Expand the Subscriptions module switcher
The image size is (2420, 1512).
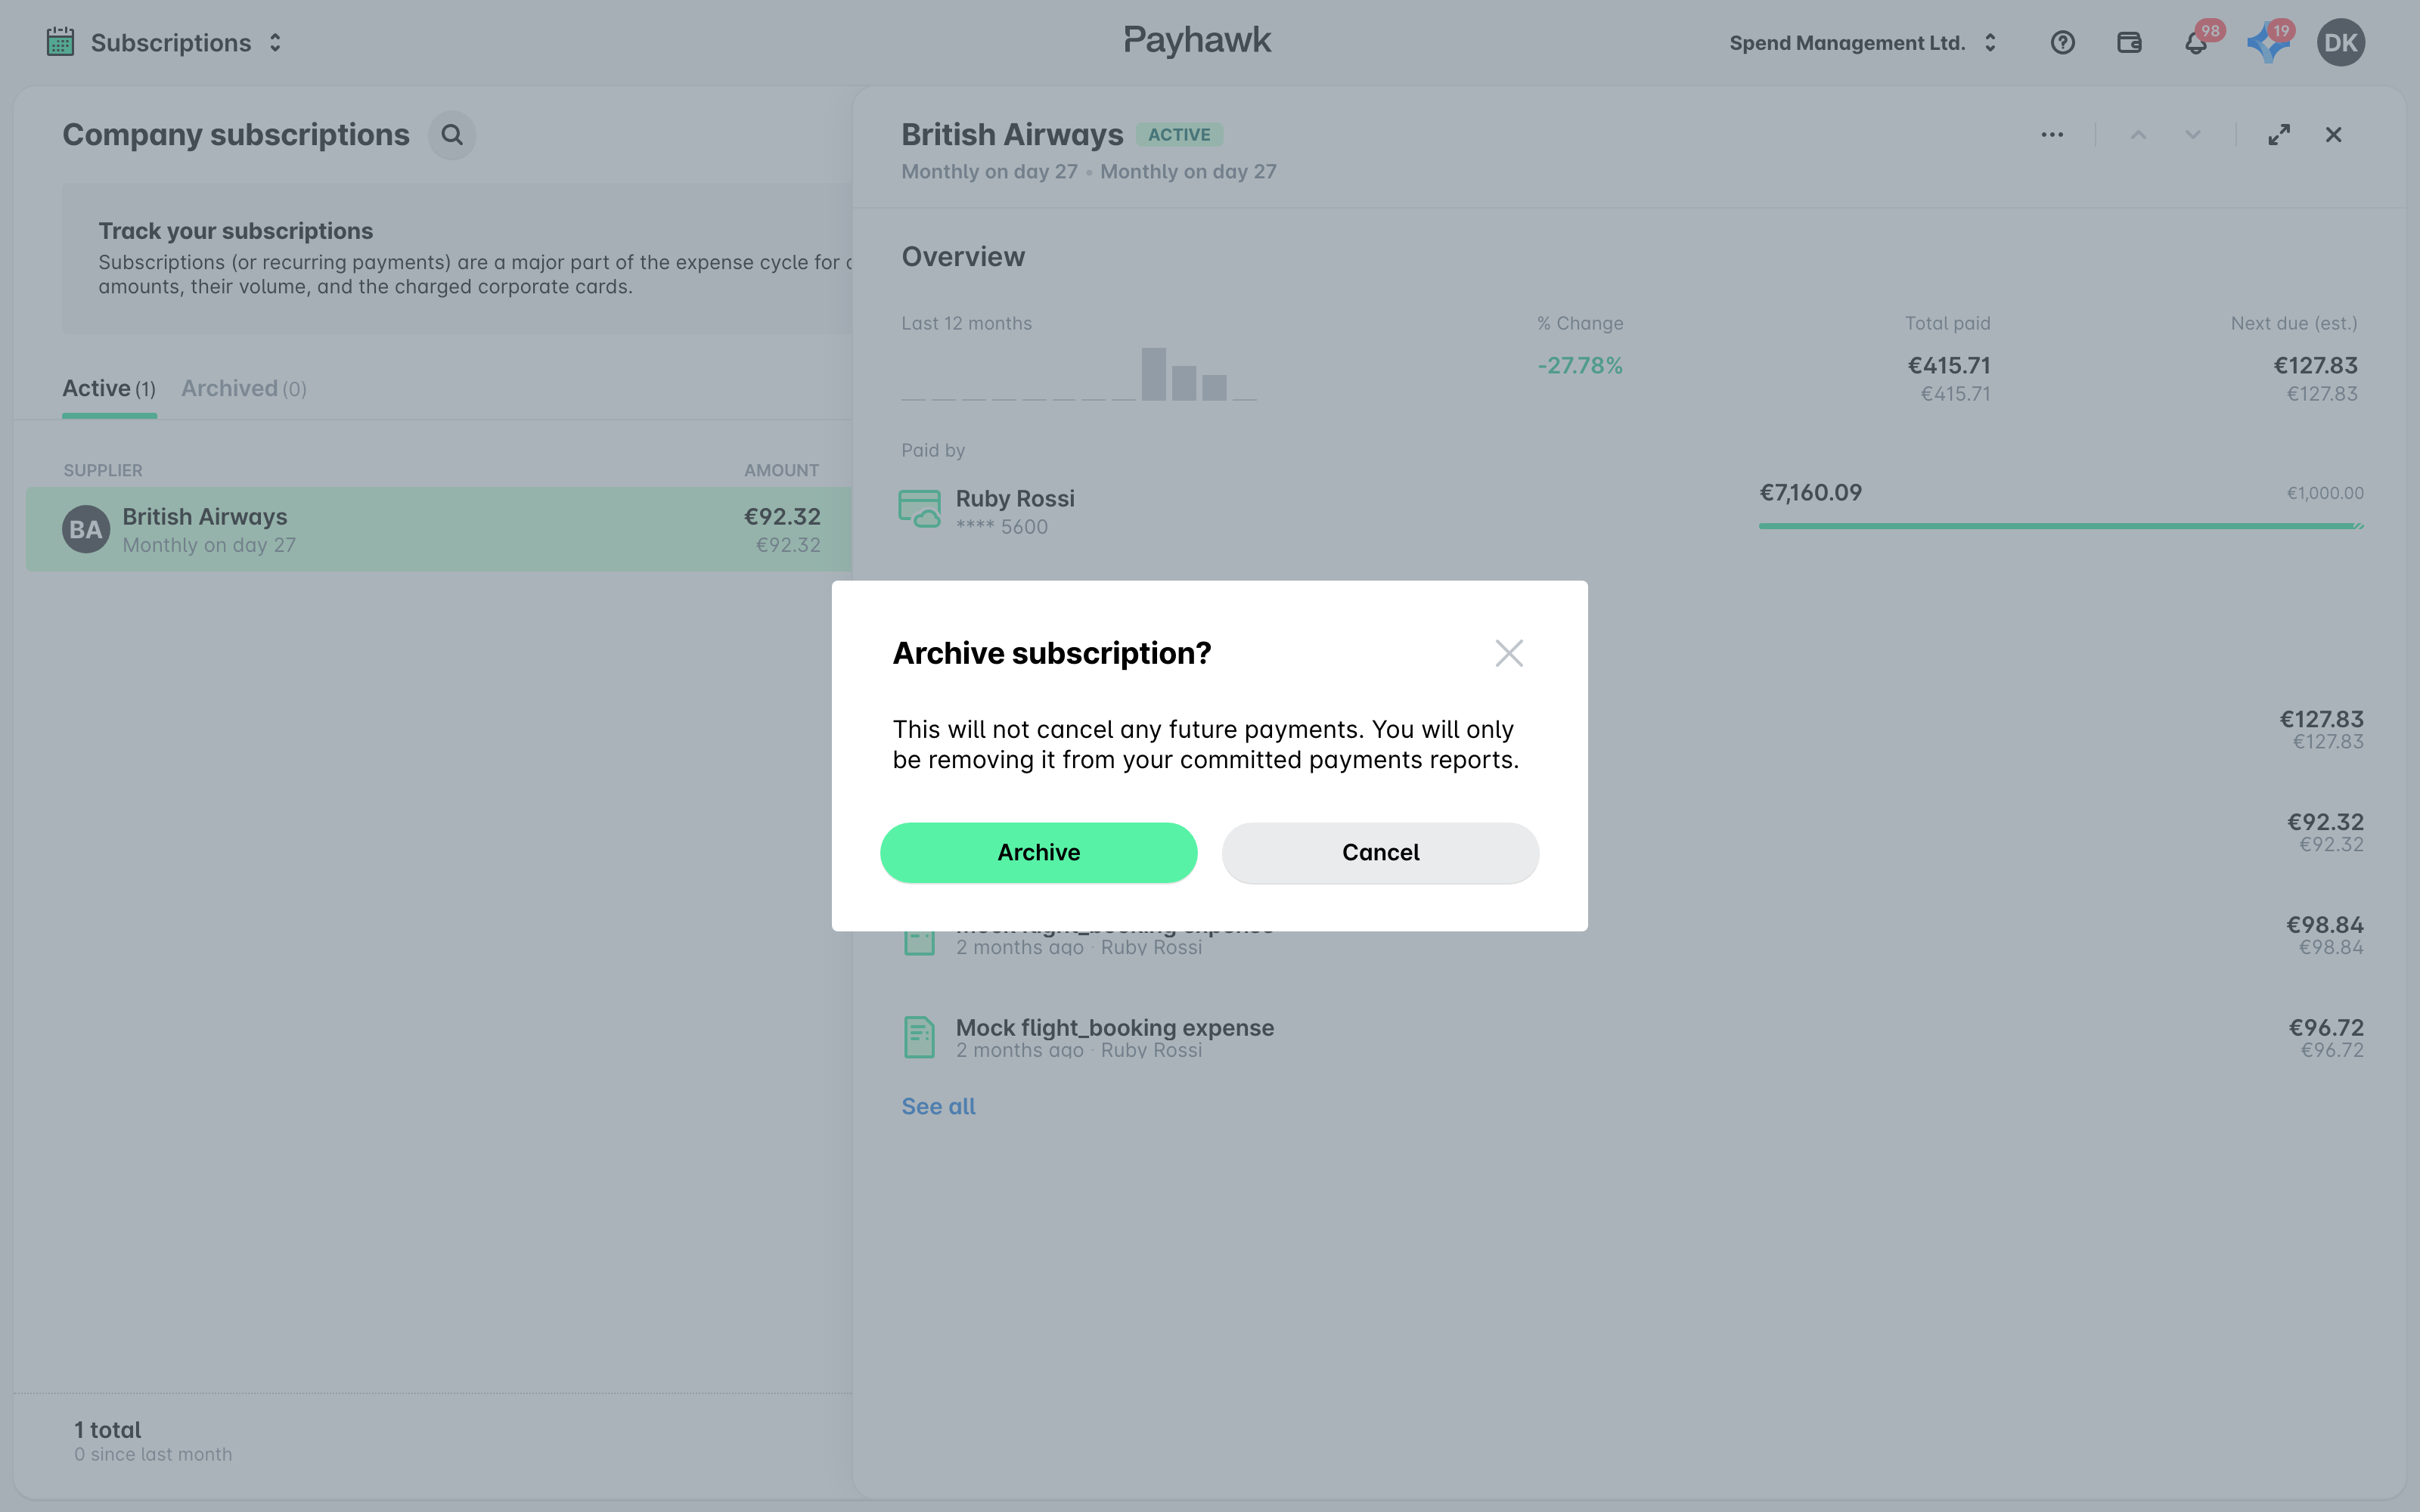(x=275, y=42)
